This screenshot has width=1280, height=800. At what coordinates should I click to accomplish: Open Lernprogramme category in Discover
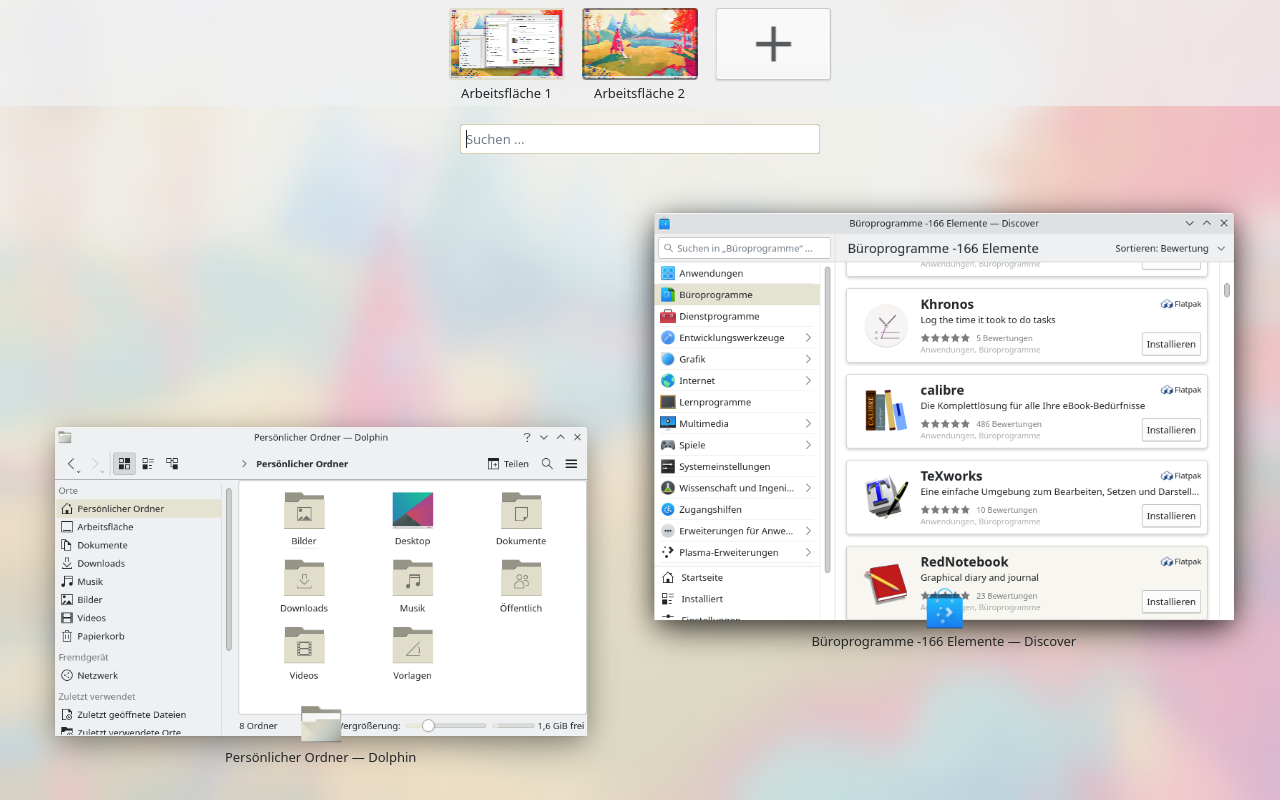737,402
